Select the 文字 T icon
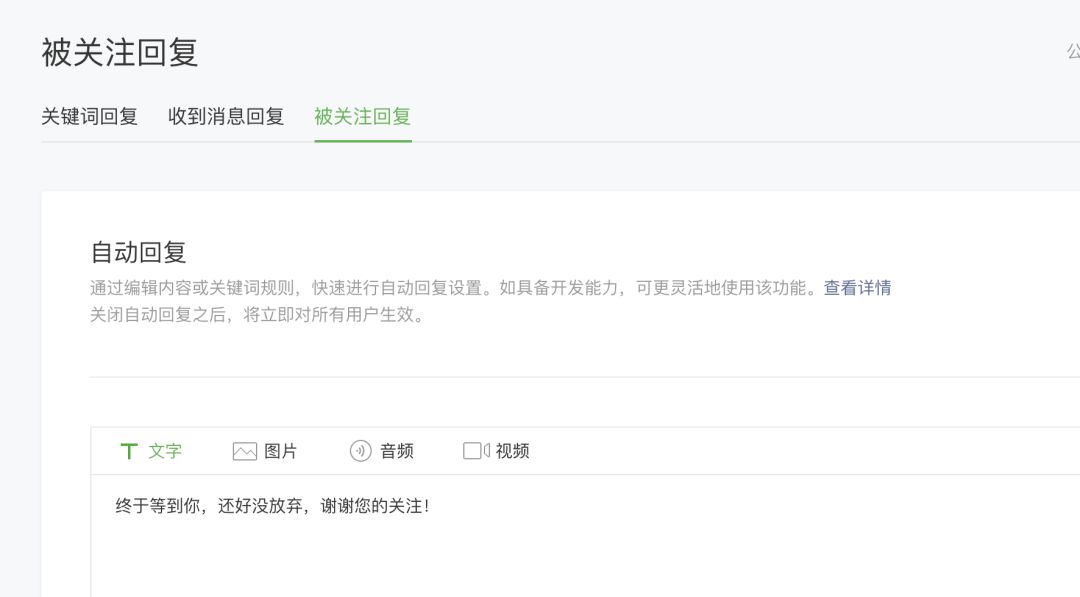 click(x=129, y=451)
